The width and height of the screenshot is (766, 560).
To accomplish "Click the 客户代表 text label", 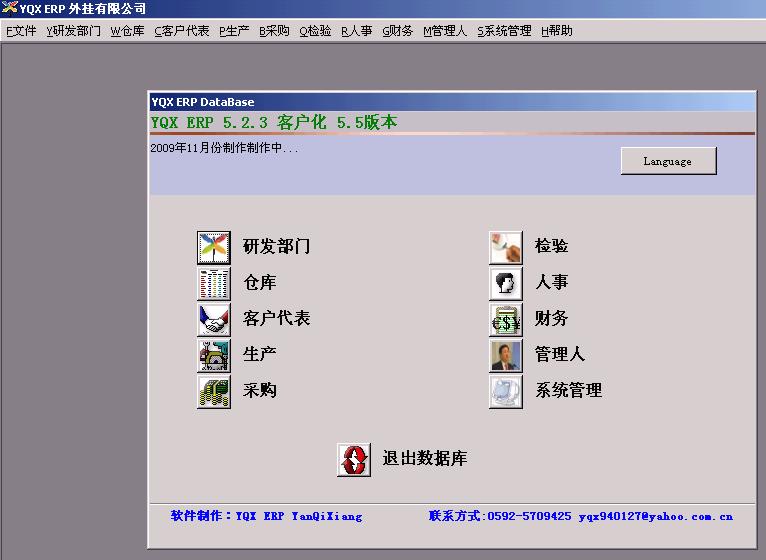I will [277, 318].
